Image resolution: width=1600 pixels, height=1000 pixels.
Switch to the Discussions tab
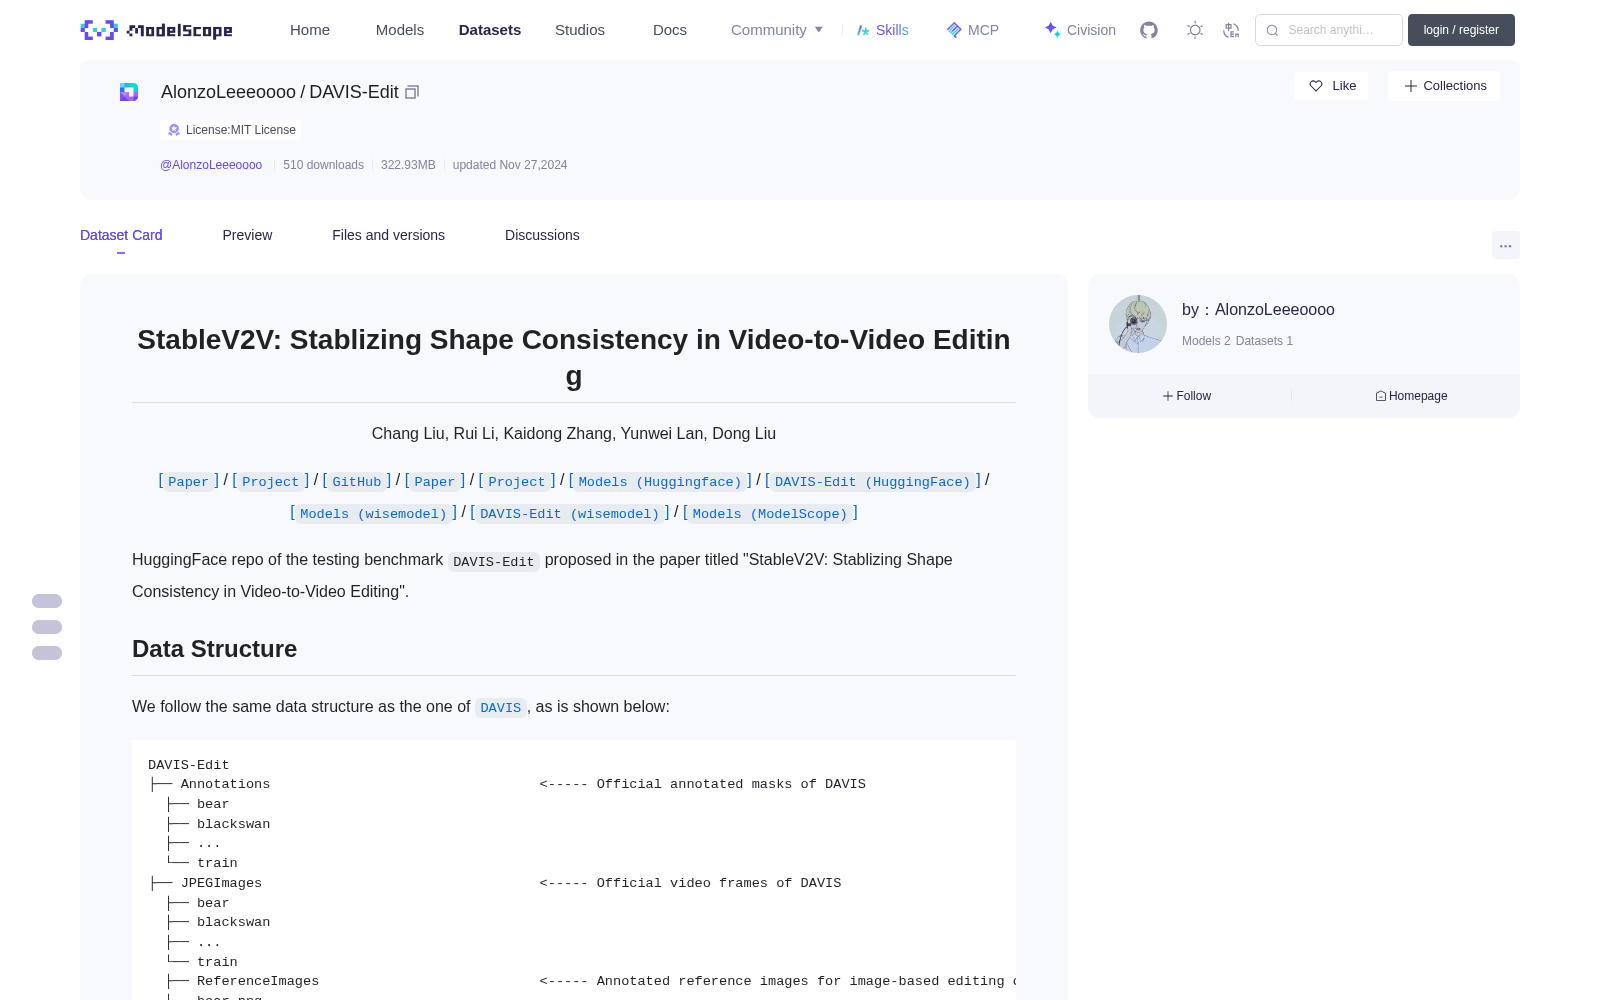(x=542, y=235)
